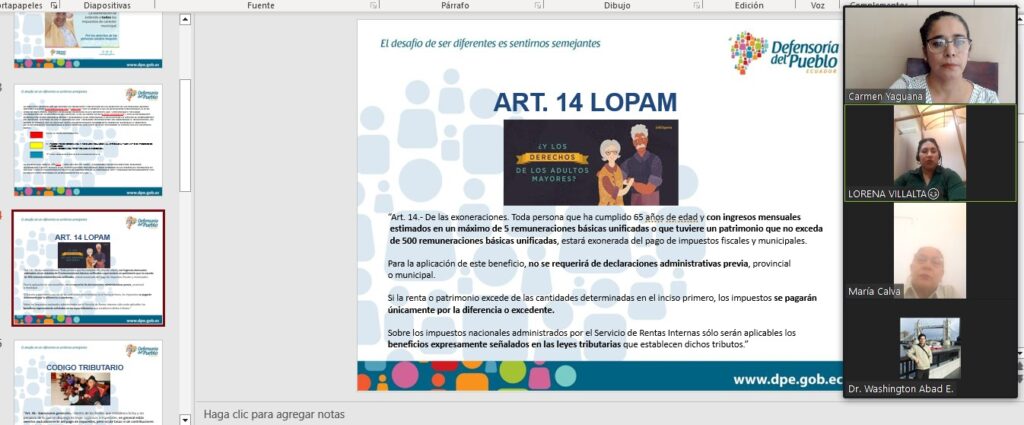1024x425 pixels.
Task: Select the elderly couple image on the slide
Action: point(590,162)
